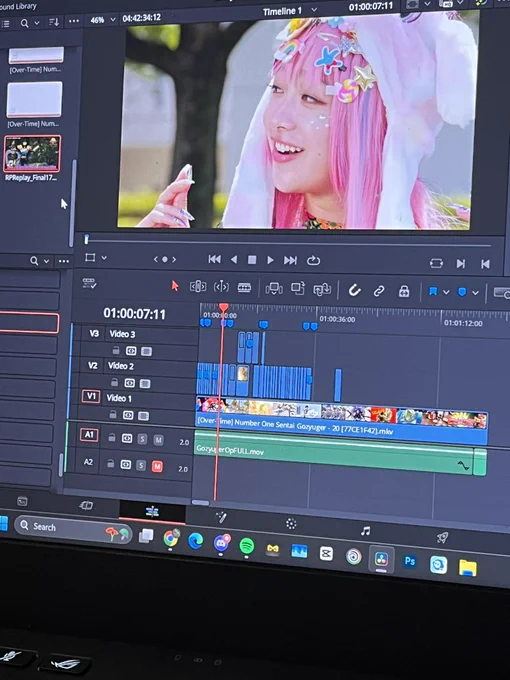
Task: Add a flag with the blue flag icon
Action: [433, 291]
